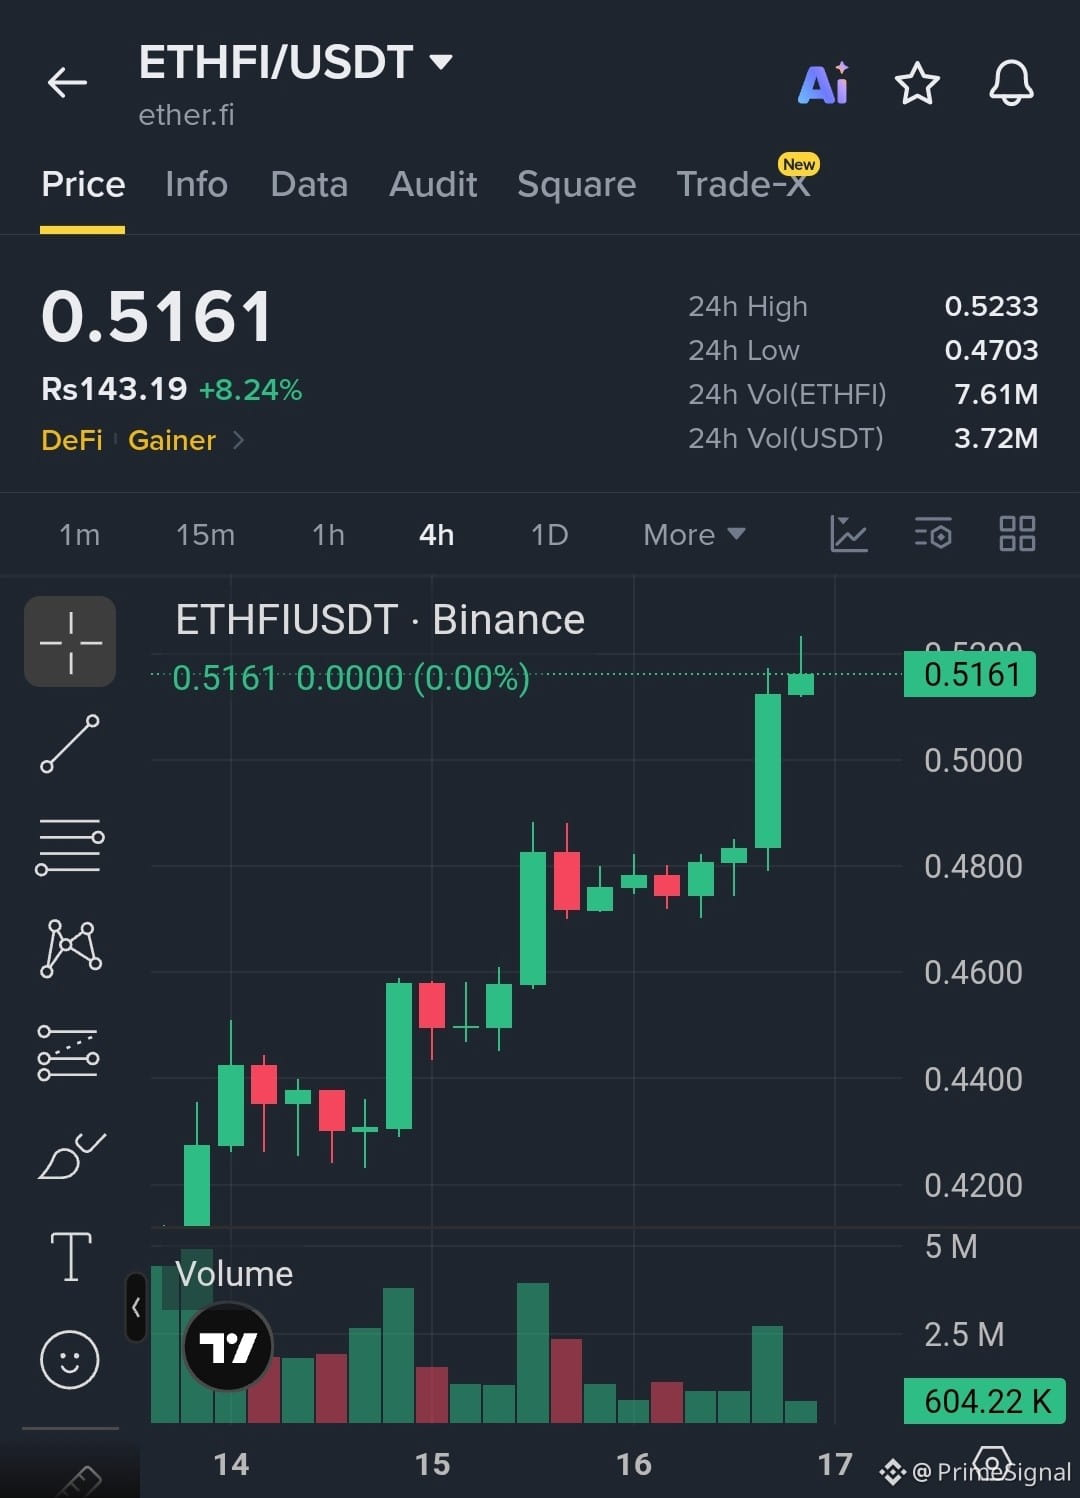Tap the 604.22 K volume label
The height and width of the screenshot is (1498, 1080).
(x=985, y=1401)
